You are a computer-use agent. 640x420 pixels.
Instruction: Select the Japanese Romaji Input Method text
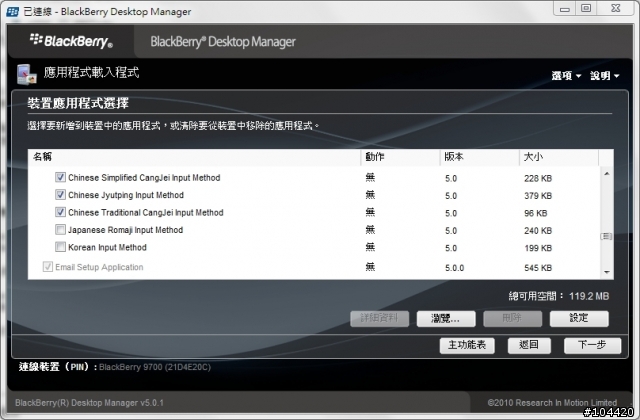point(125,230)
